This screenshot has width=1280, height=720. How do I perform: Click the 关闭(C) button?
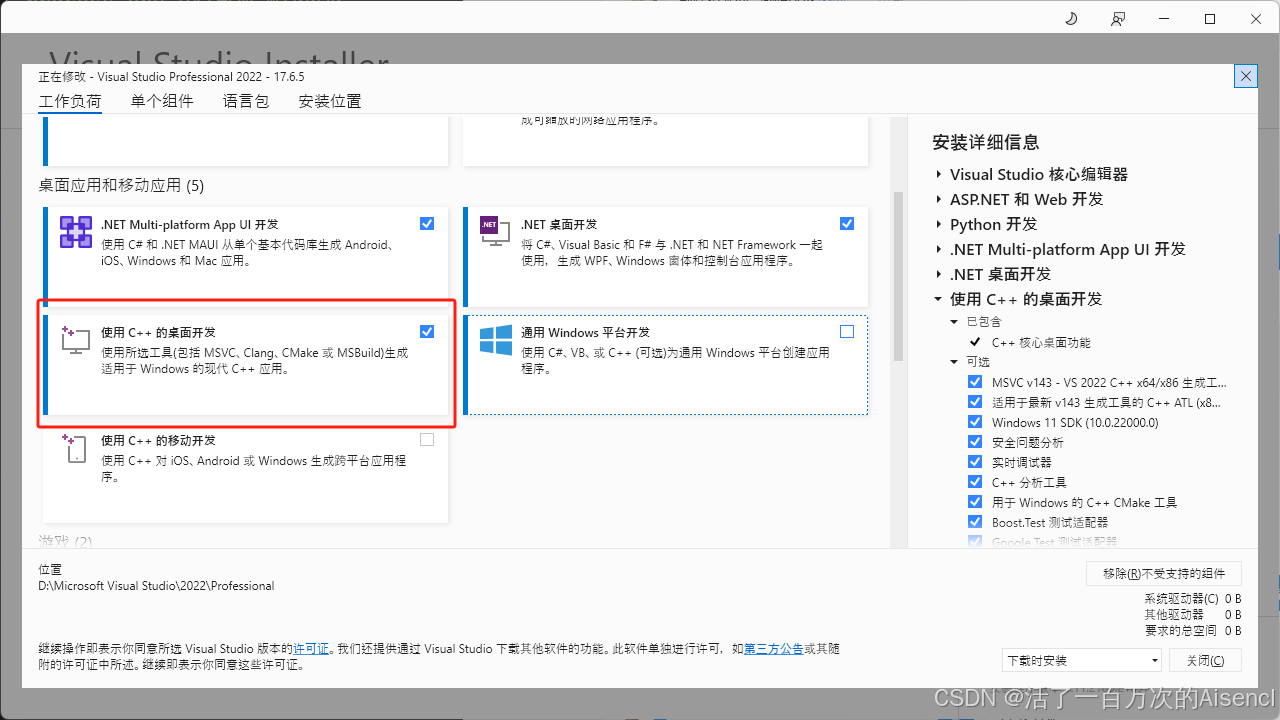1205,660
